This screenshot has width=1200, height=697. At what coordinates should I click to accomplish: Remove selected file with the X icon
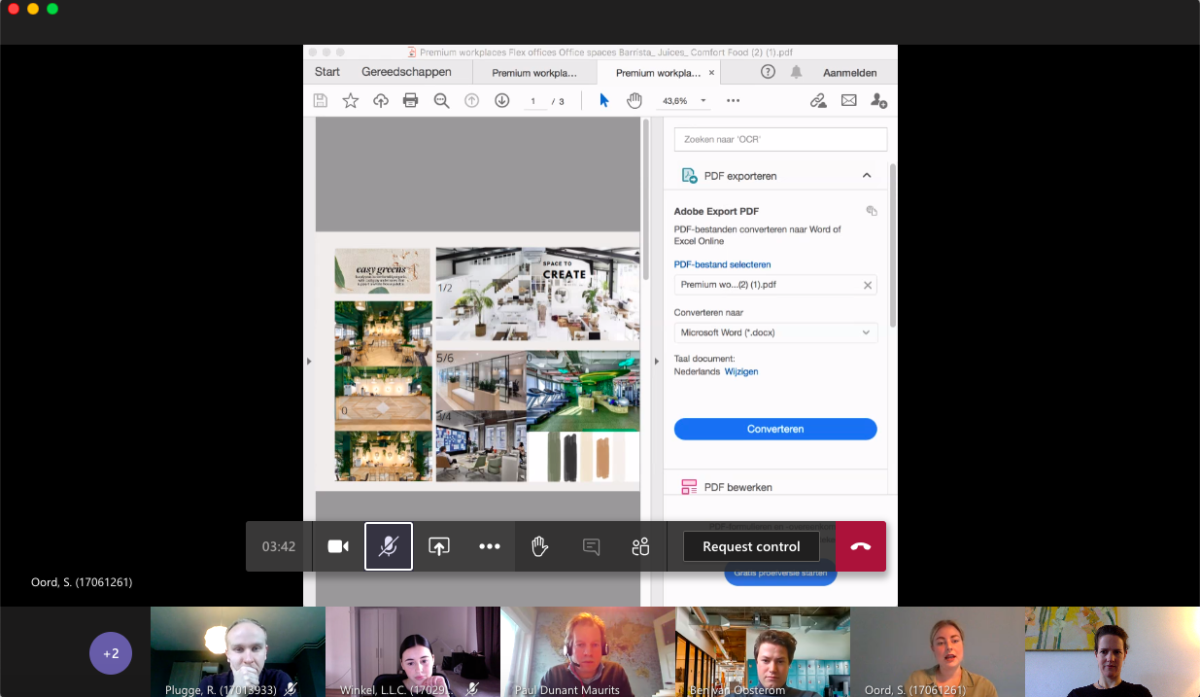point(868,285)
